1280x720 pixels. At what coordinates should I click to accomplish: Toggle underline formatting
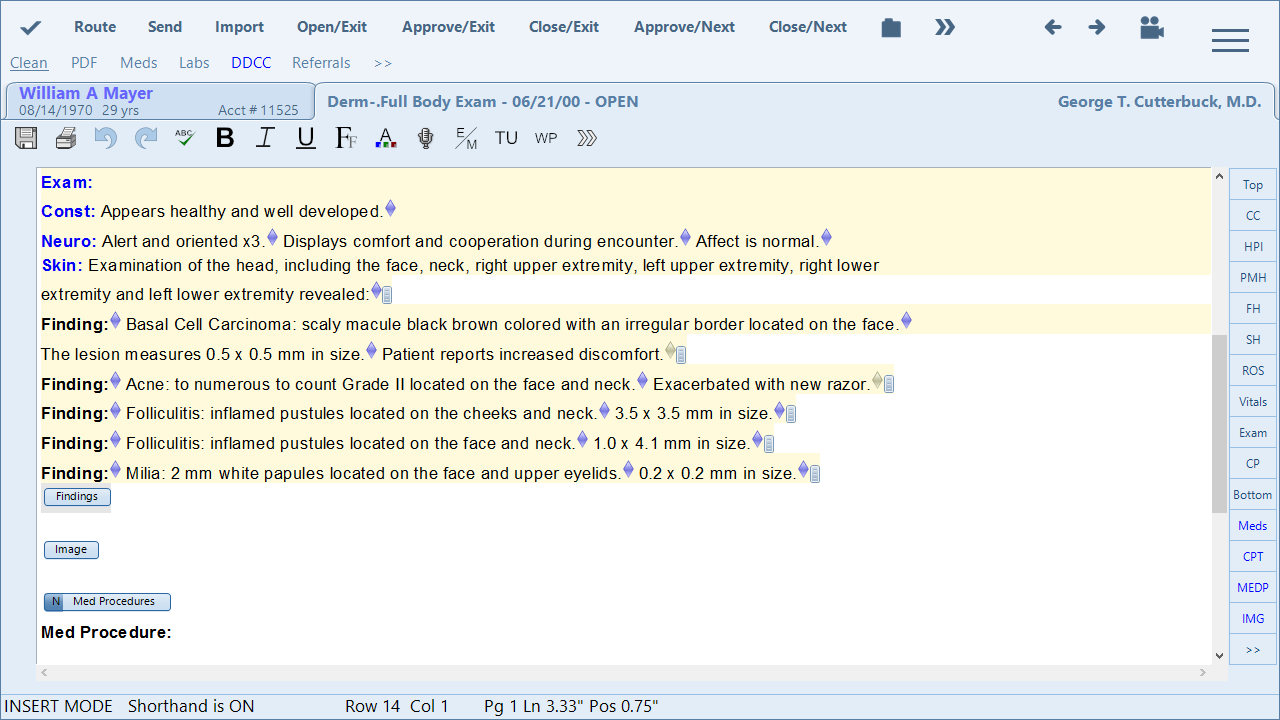(306, 138)
